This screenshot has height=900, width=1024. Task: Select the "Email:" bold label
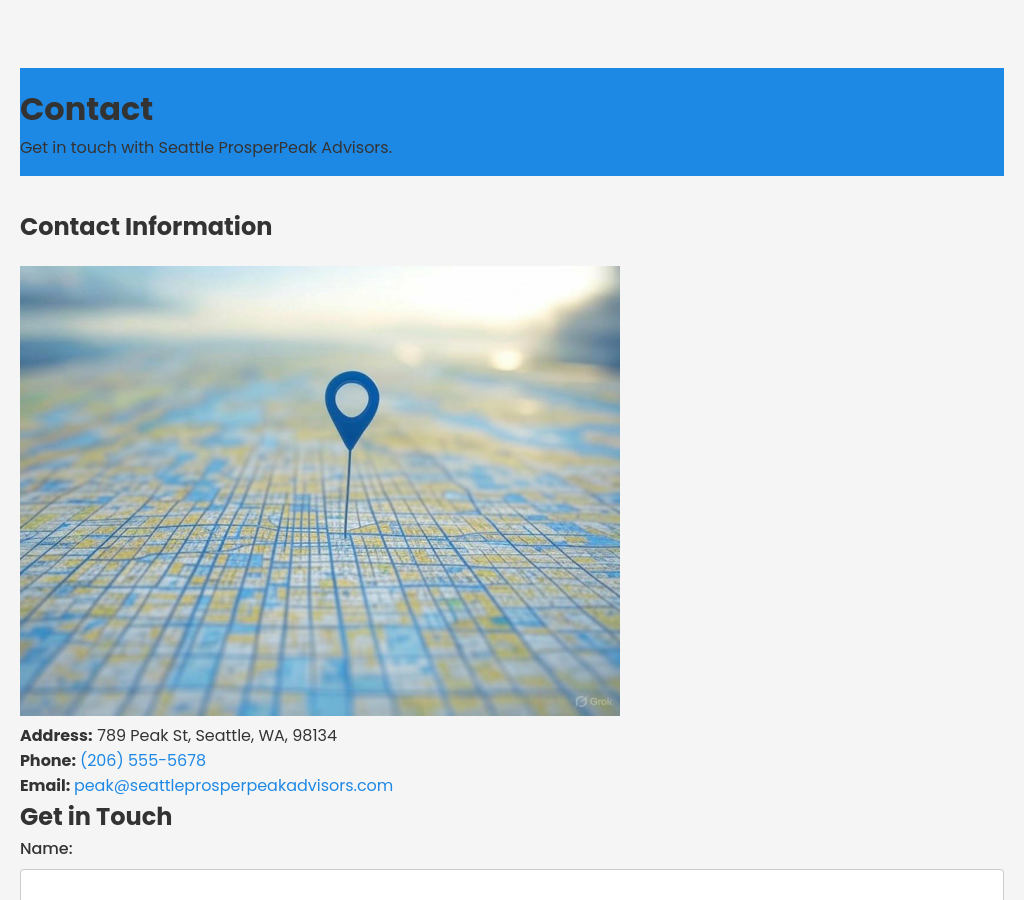pyautogui.click(x=45, y=786)
